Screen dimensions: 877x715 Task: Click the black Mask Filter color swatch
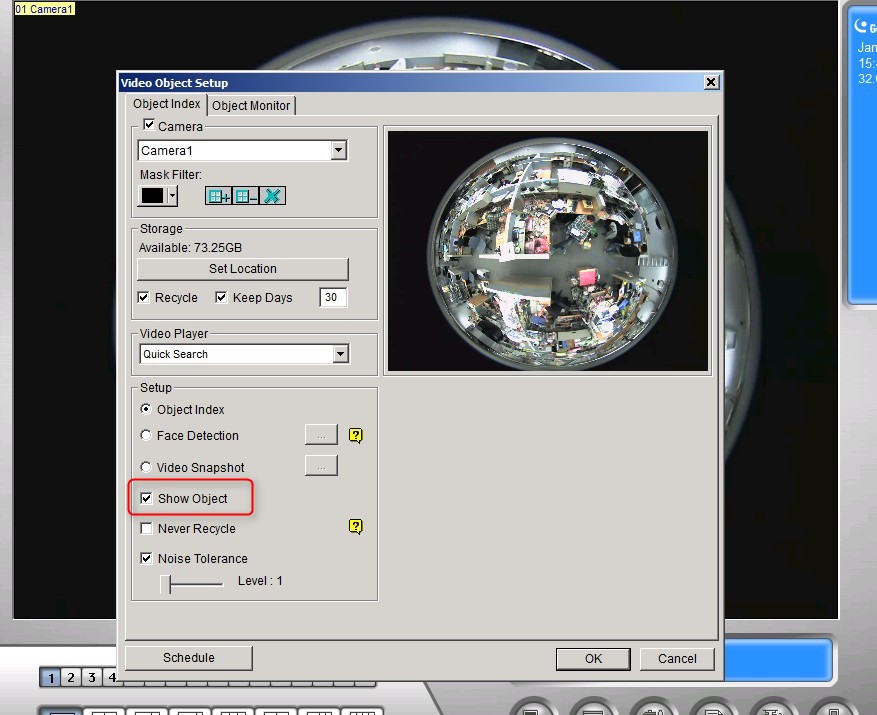[x=152, y=196]
